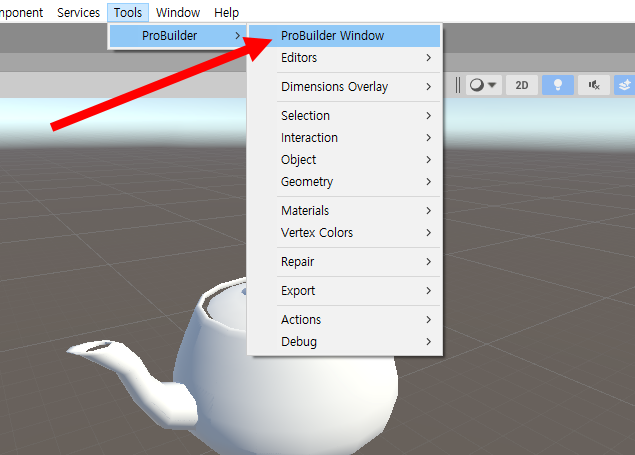Toggle scene audio mute icon

coord(594,85)
